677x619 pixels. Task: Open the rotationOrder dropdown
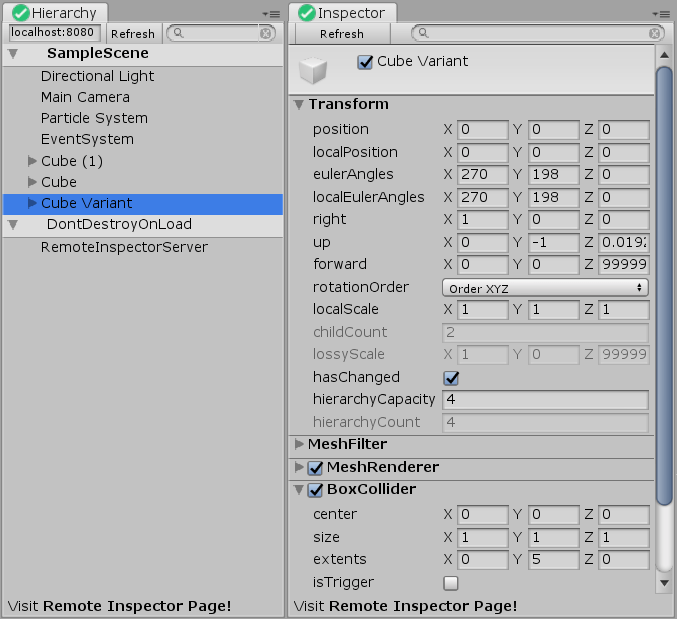click(x=545, y=288)
